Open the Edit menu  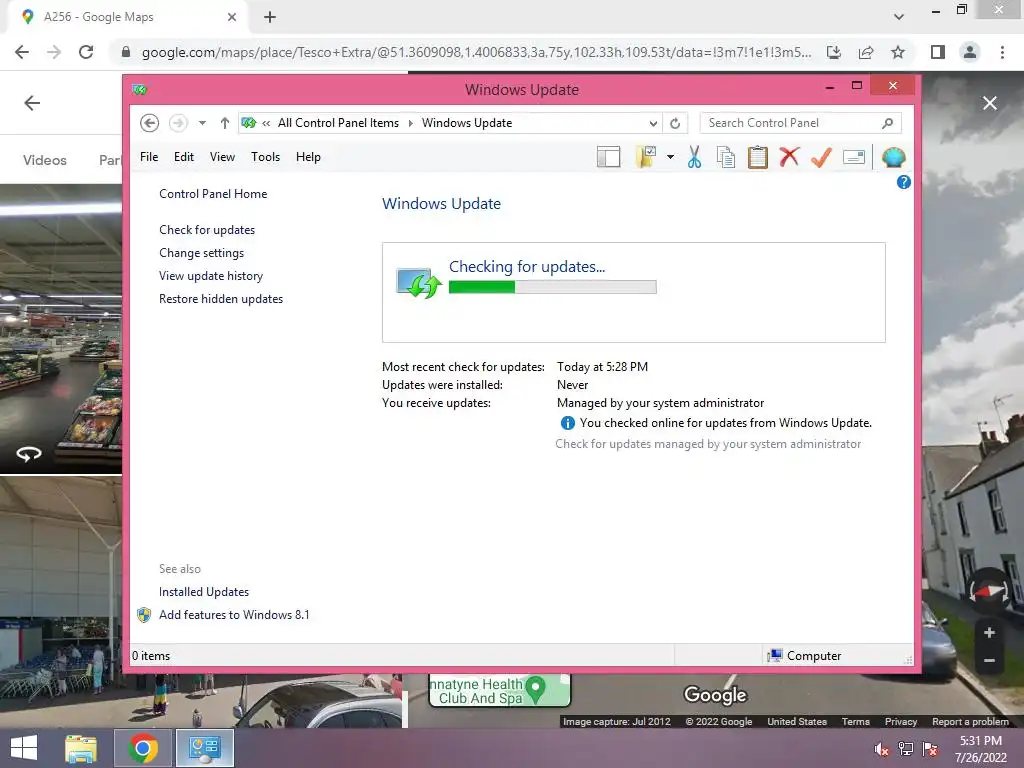[184, 157]
